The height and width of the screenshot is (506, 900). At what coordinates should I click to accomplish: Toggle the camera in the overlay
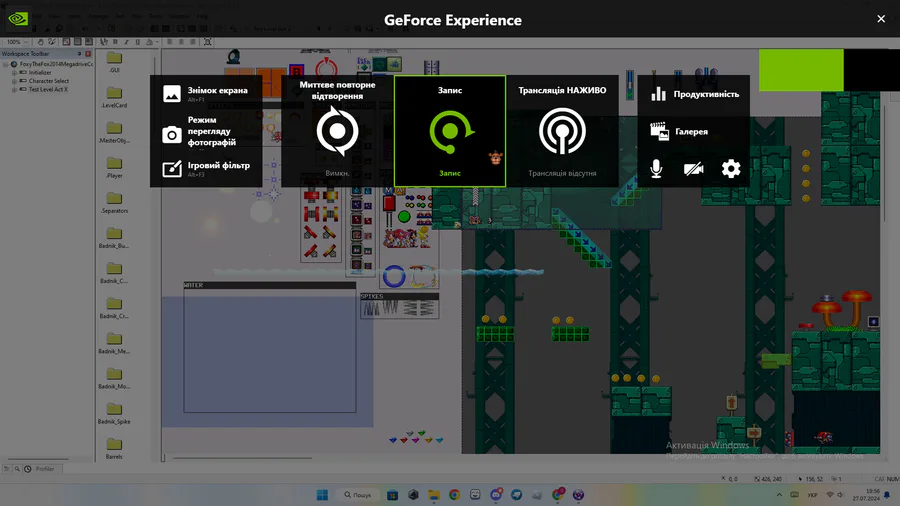693,169
